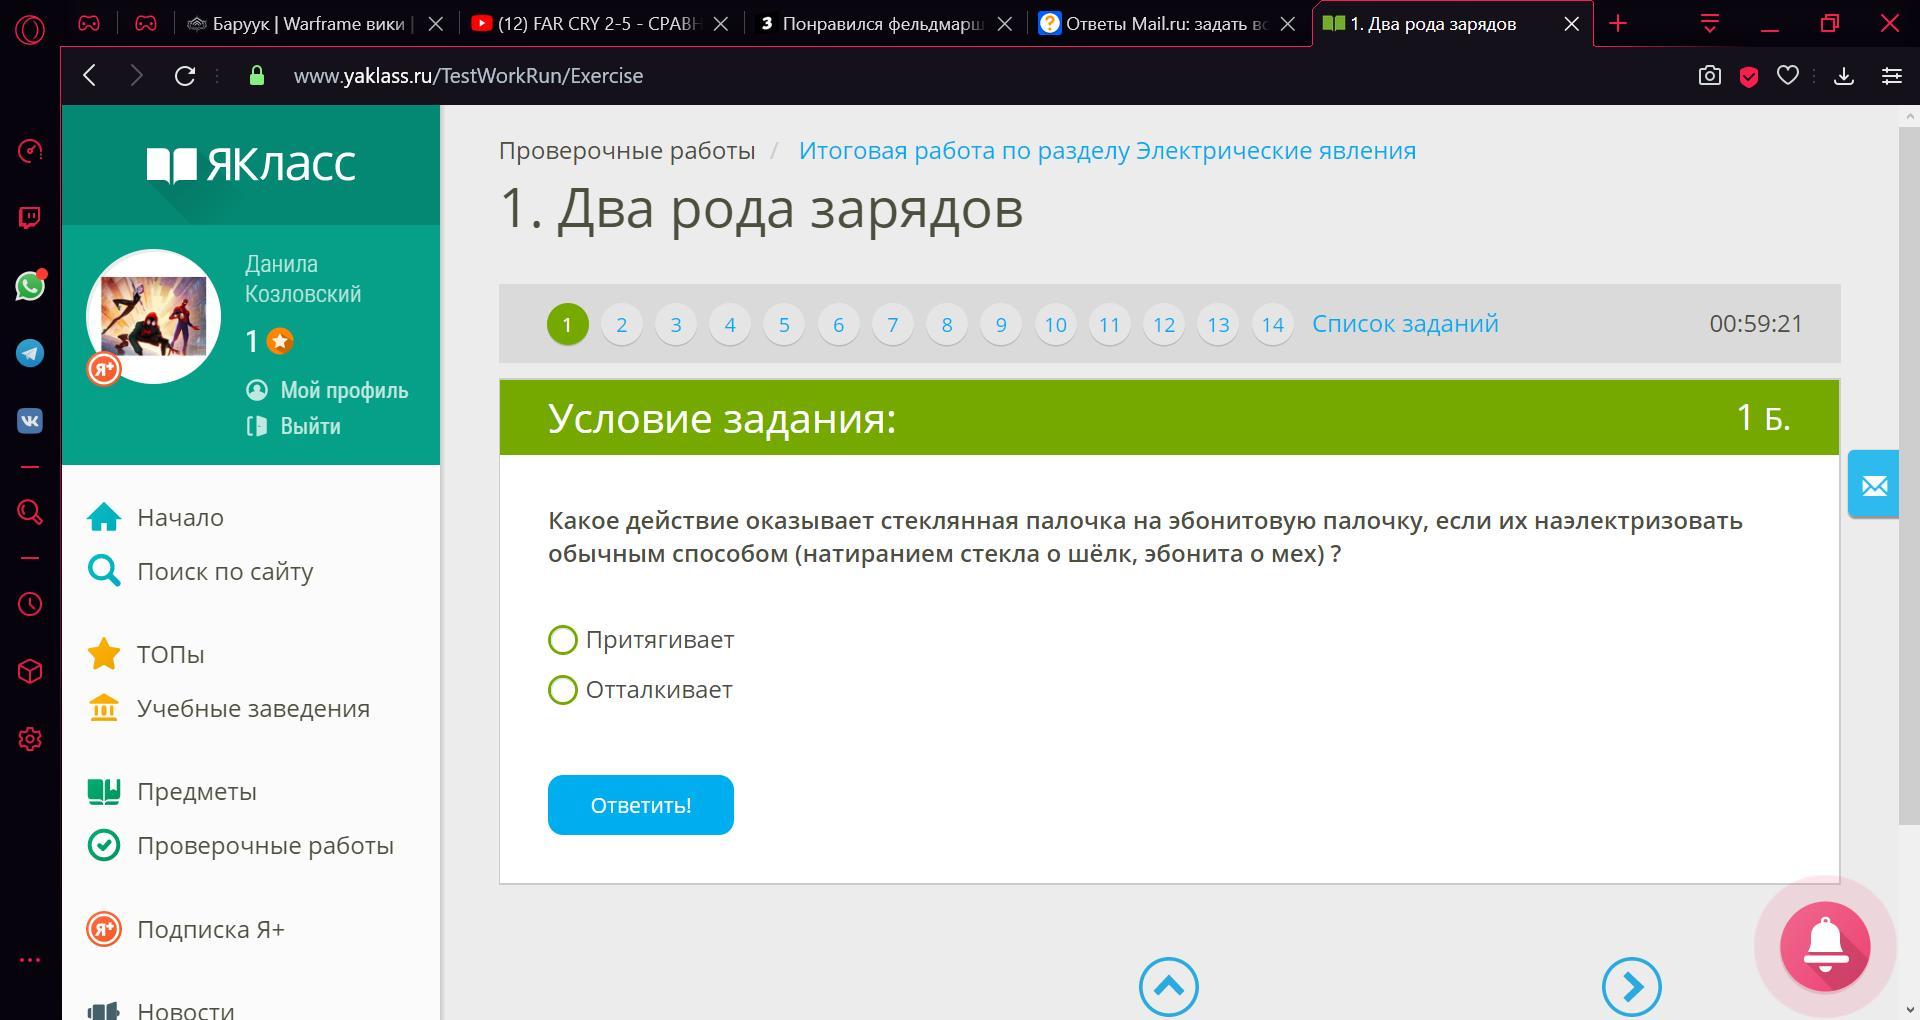Open 'Поиск по сайту' menu item
This screenshot has height=1020, width=1920.
[200, 571]
